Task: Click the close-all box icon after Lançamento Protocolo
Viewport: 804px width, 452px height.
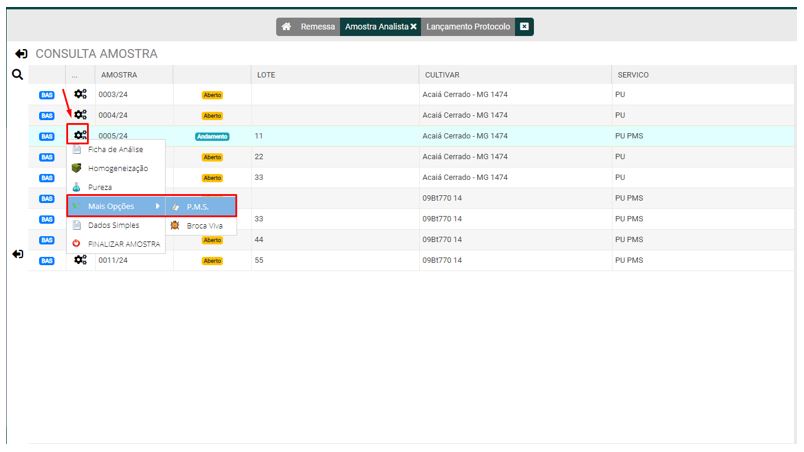Action: click(525, 27)
